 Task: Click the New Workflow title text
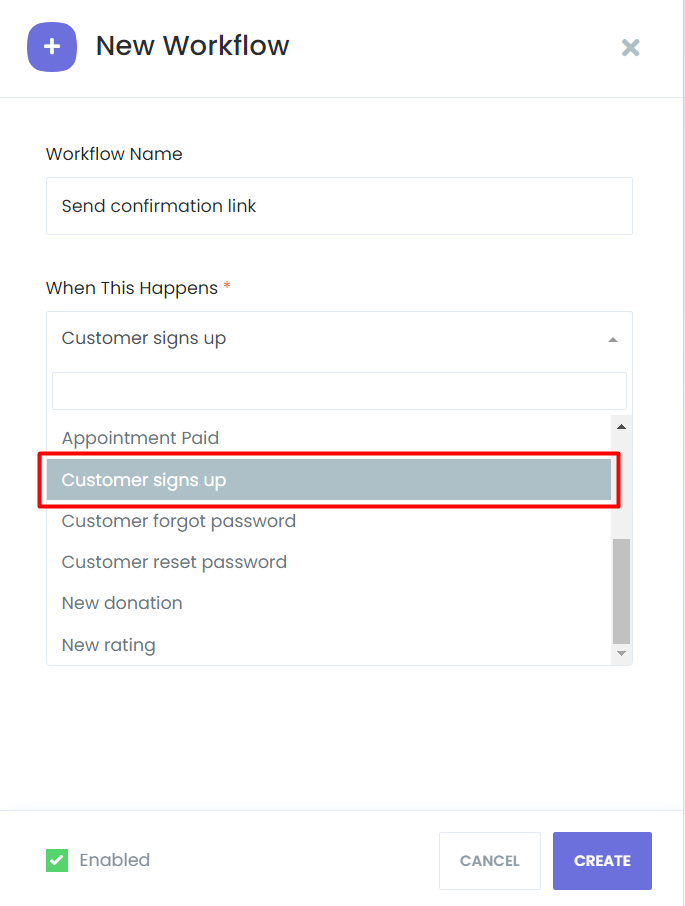192,46
